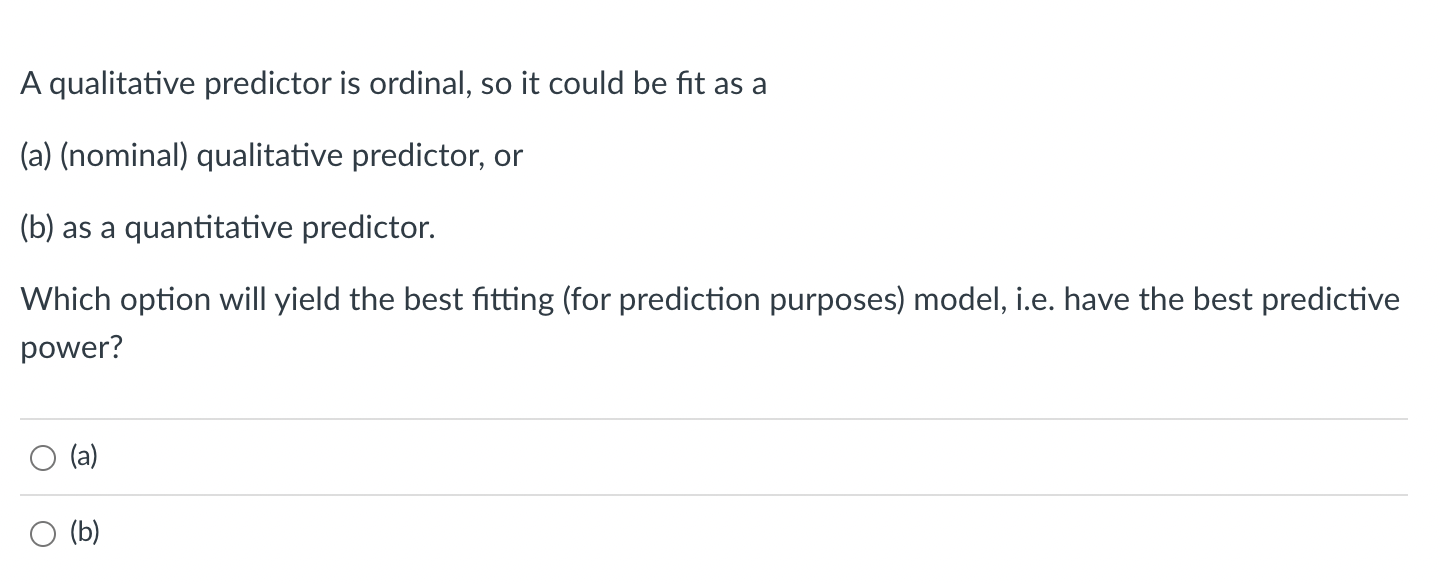Image resolution: width=1440 pixels, height=584 pixels.
Task: Click the line reading (a) (nominal) qualitative predictor
Action: coord(271,155)
